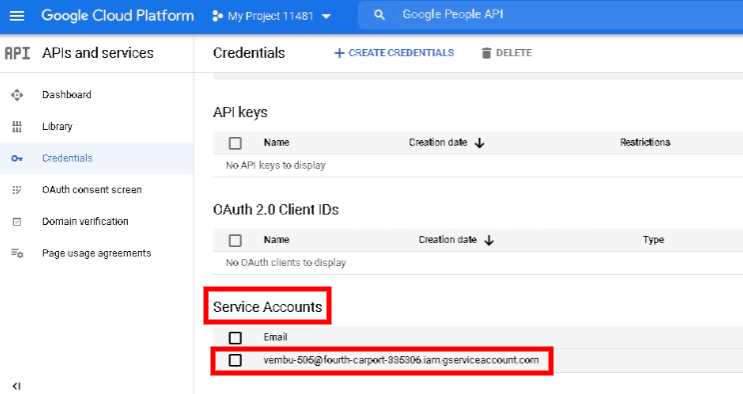Open the My Project 11481 dropdown
This screenshot has height=394, width=743.
272,16
